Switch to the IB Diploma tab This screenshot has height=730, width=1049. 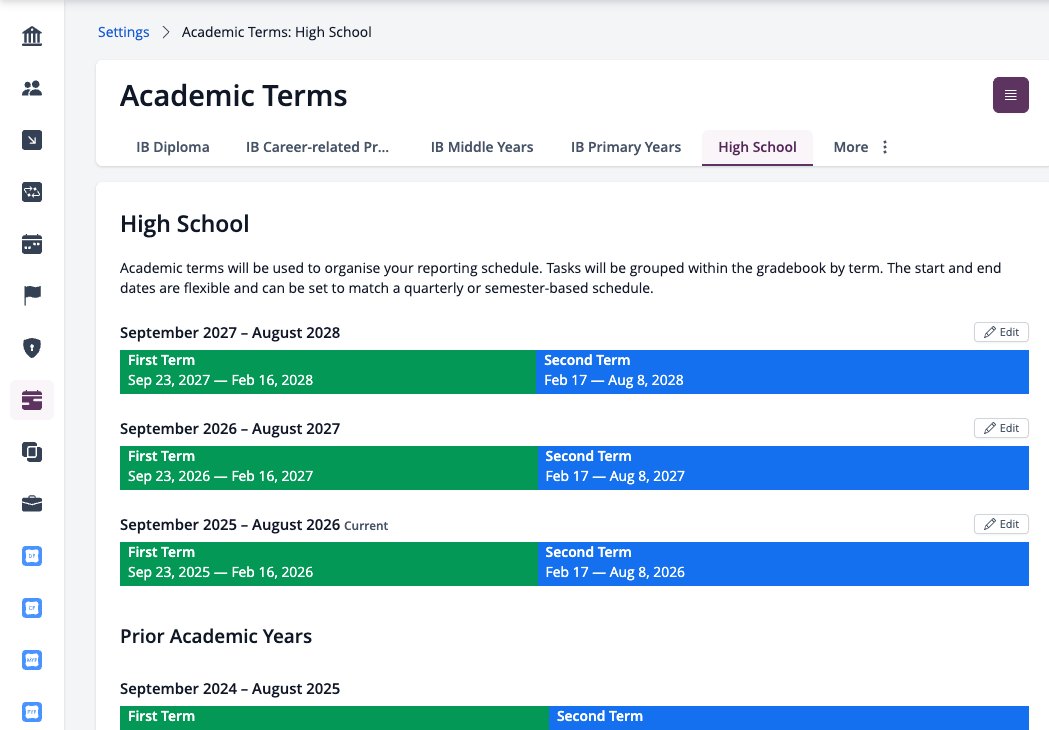click(x=173, y=147)
